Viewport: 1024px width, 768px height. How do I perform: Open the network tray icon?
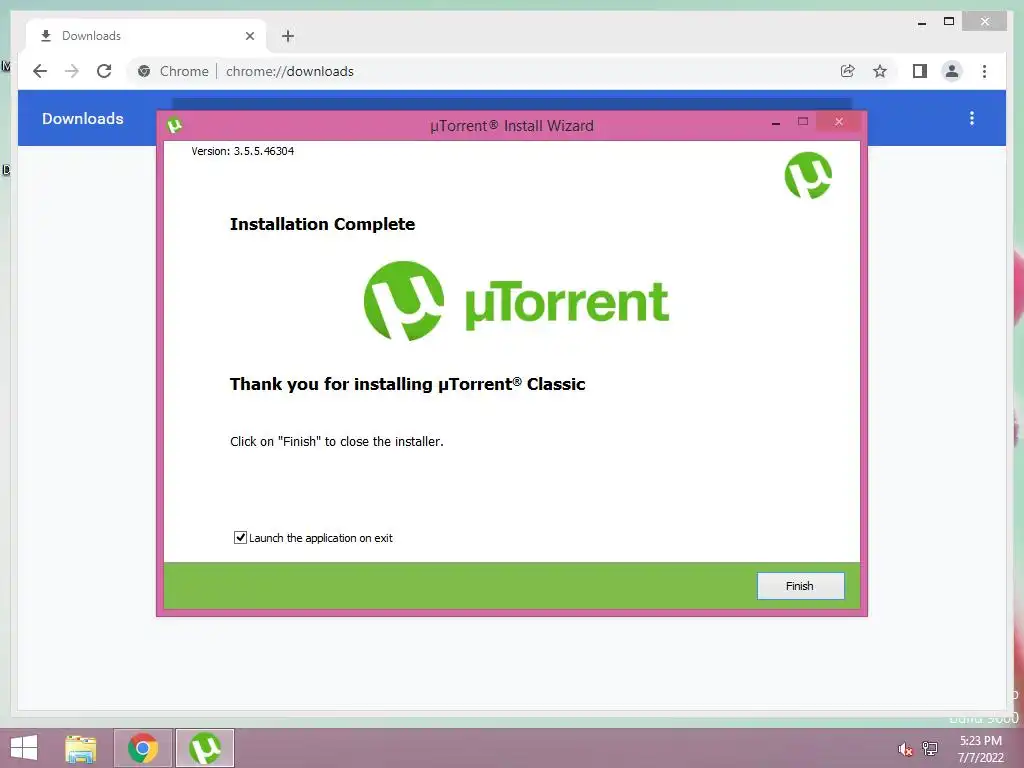(x=930, y=749)
